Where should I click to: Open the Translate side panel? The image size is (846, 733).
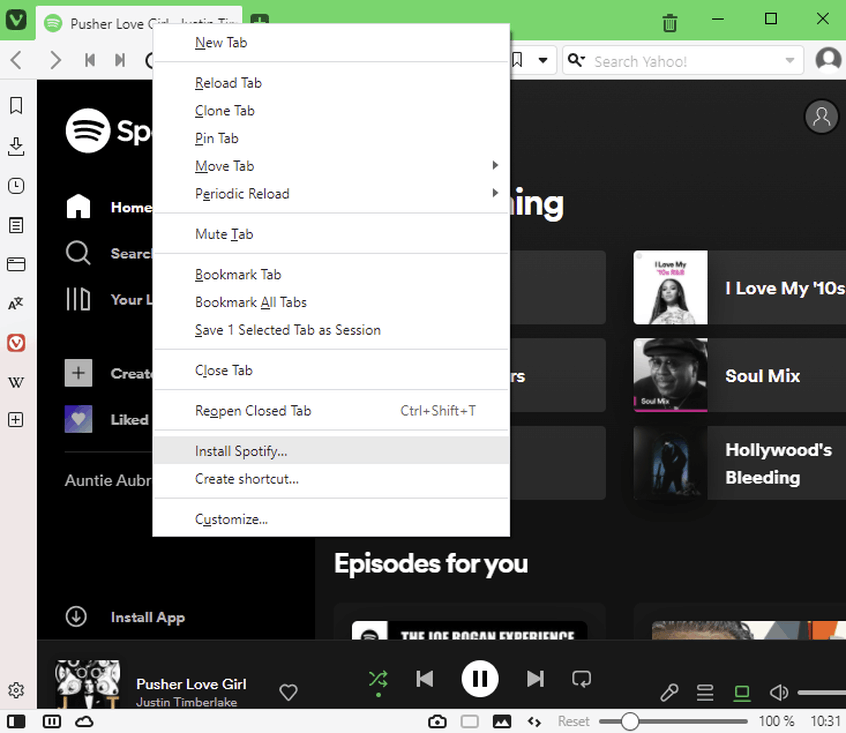click(x=16, y=303)
